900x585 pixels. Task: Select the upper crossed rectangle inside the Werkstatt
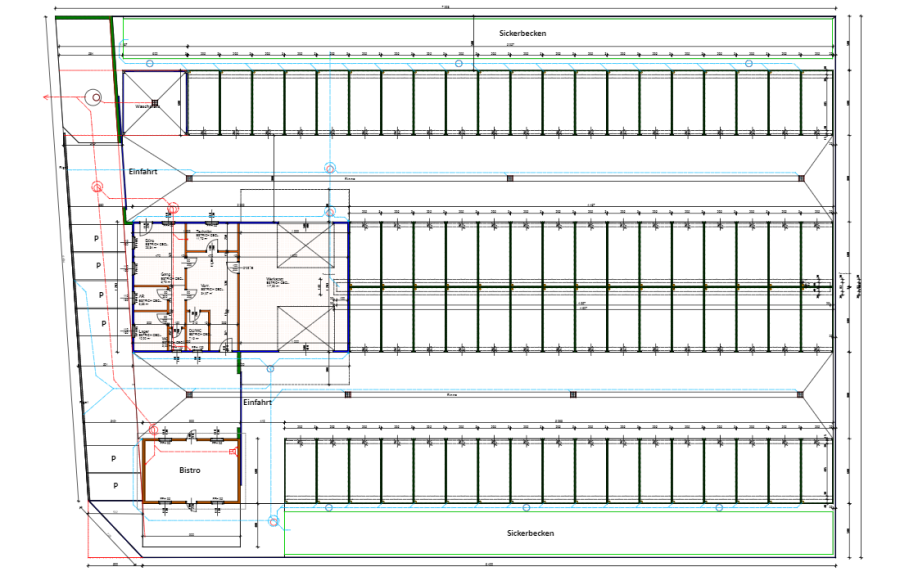(x=305, y=245)
